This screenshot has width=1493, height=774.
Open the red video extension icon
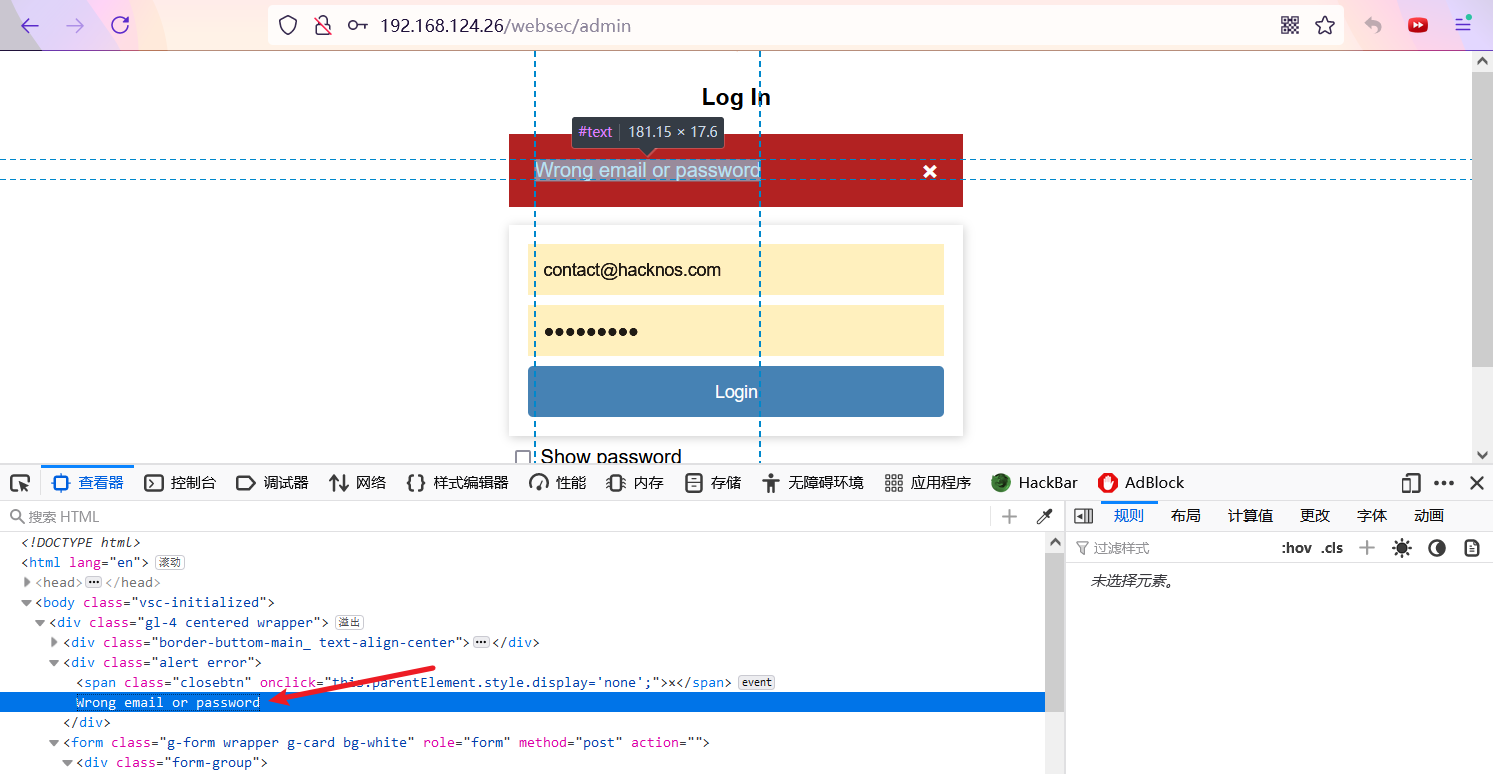point(1418,26)
